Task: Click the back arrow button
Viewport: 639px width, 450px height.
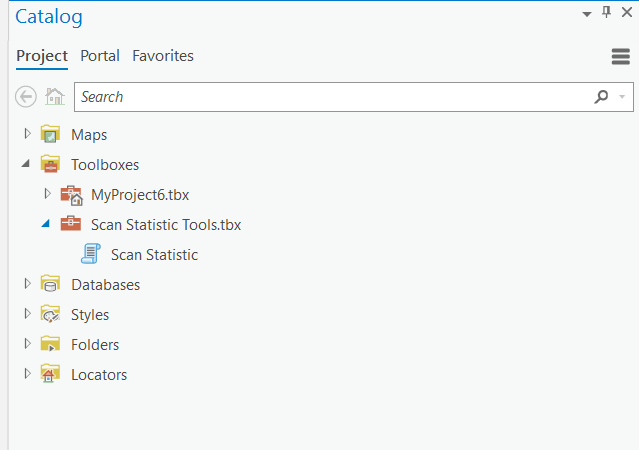Action: click(26, 97)
